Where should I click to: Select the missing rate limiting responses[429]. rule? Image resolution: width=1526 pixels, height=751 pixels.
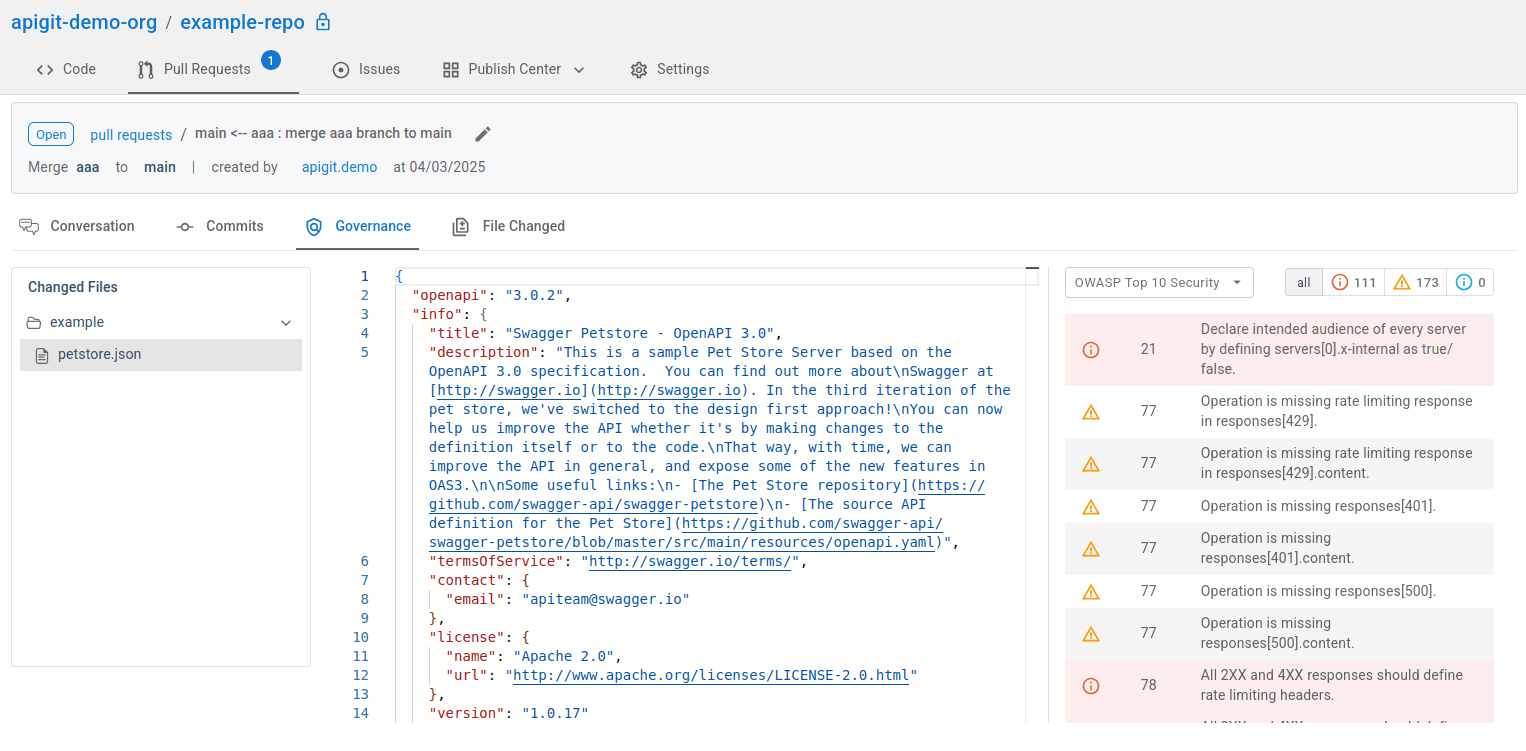(x=1279, y=412)
